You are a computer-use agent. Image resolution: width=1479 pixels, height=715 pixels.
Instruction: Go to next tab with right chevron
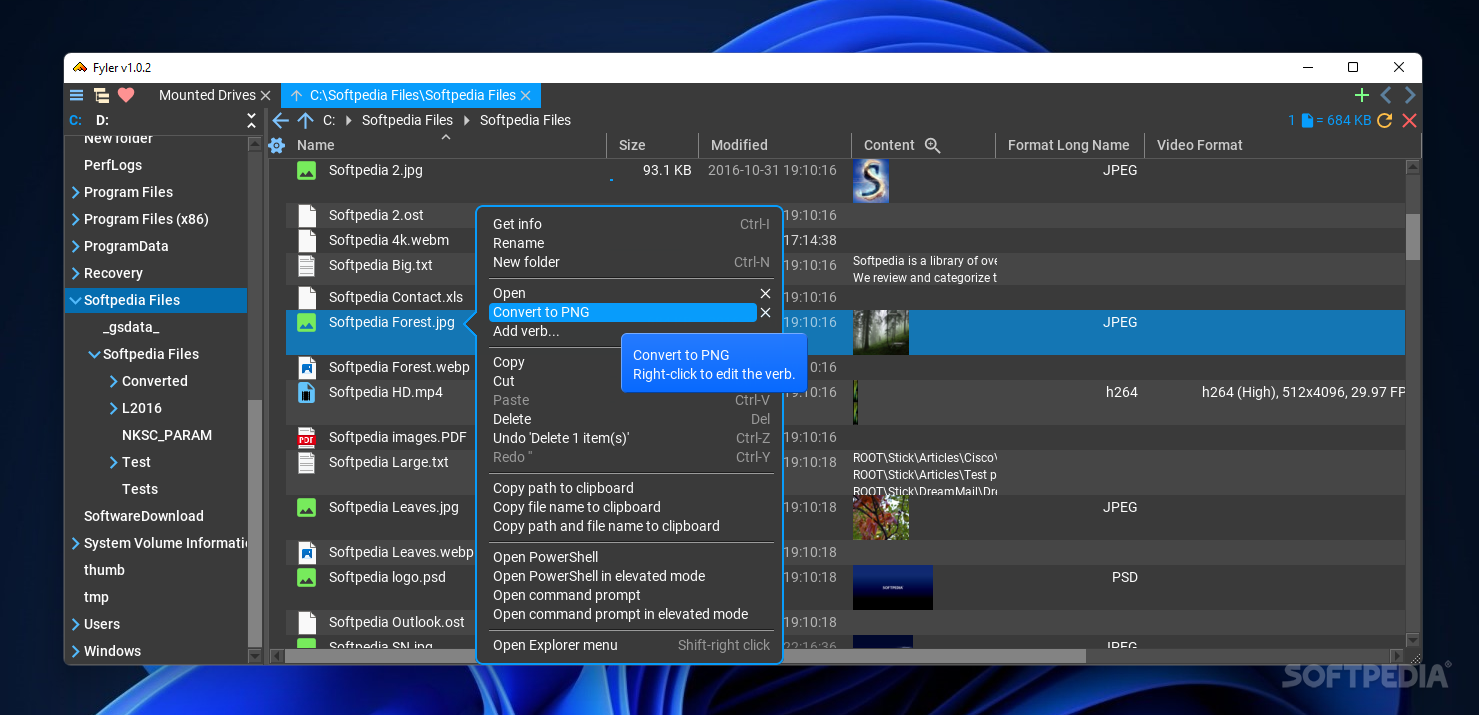click(x=1410, y=95)
